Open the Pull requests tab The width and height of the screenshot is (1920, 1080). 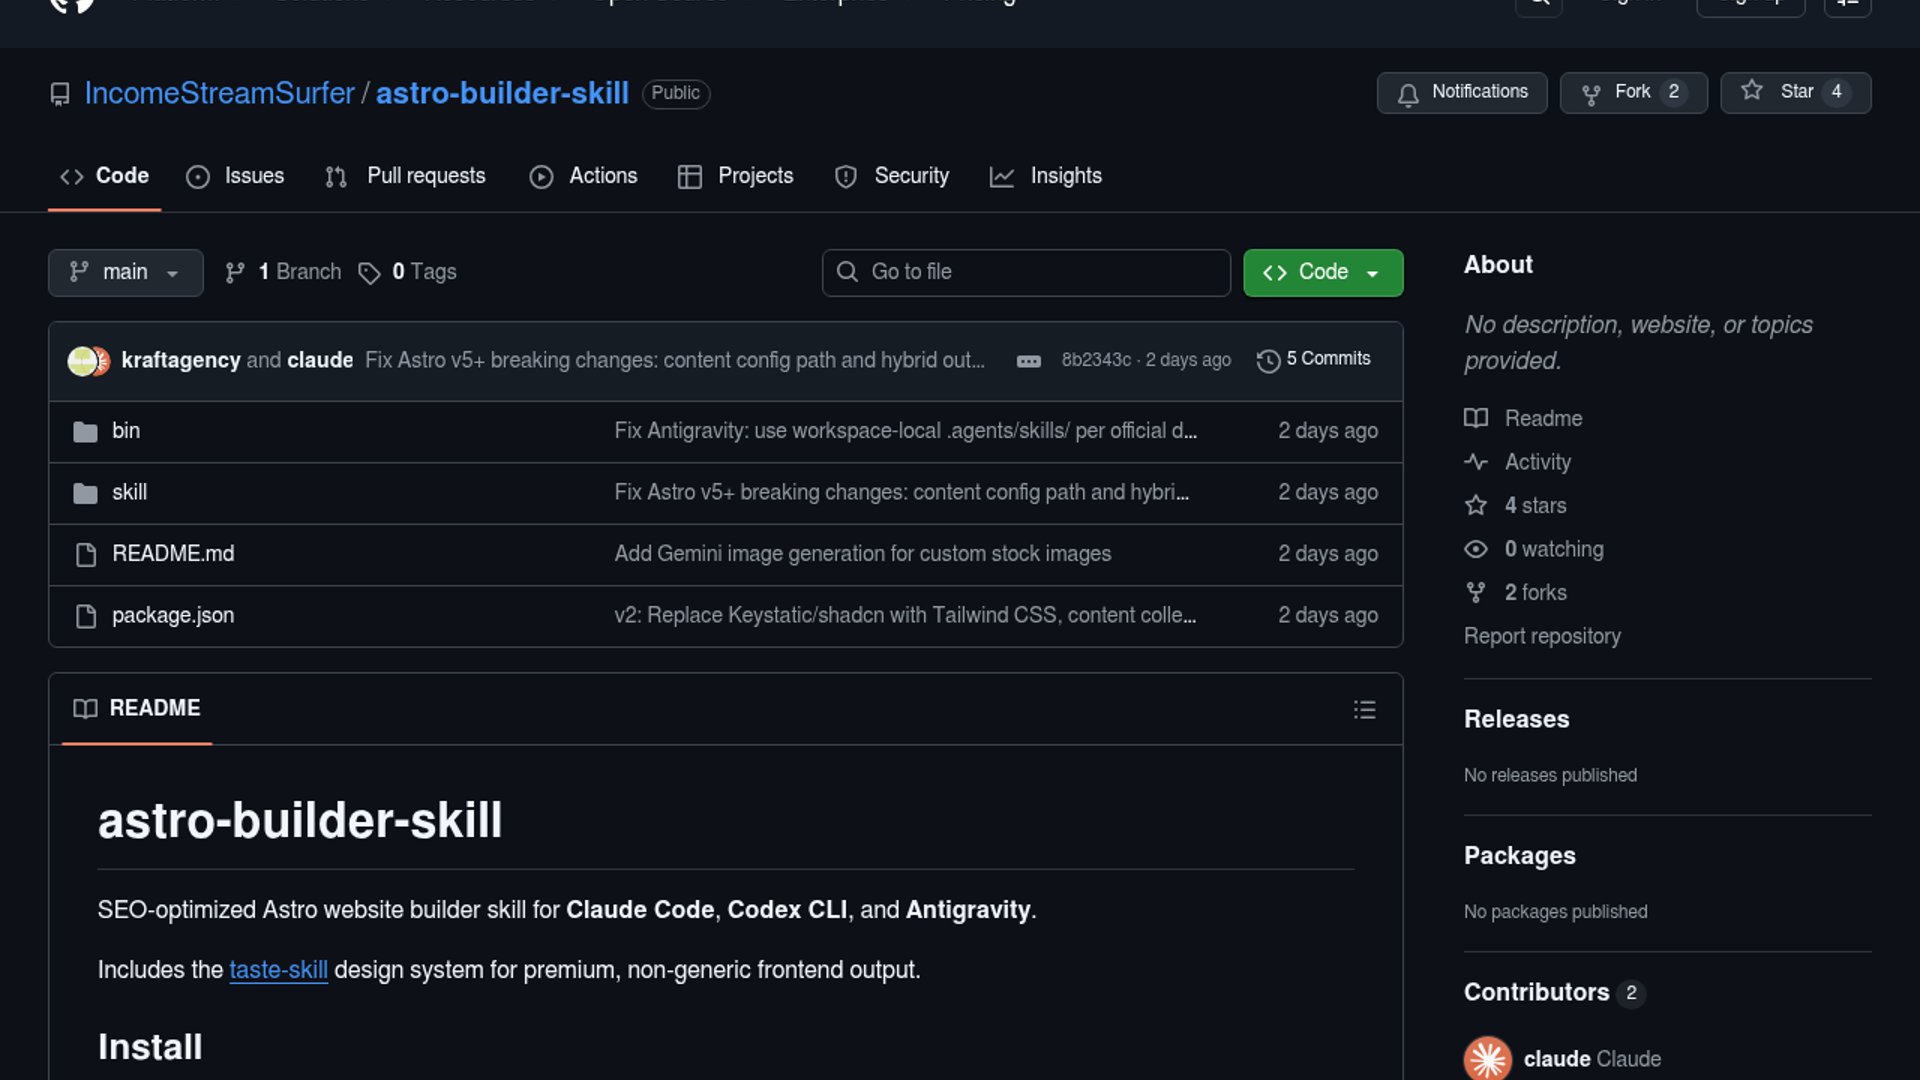406,177
